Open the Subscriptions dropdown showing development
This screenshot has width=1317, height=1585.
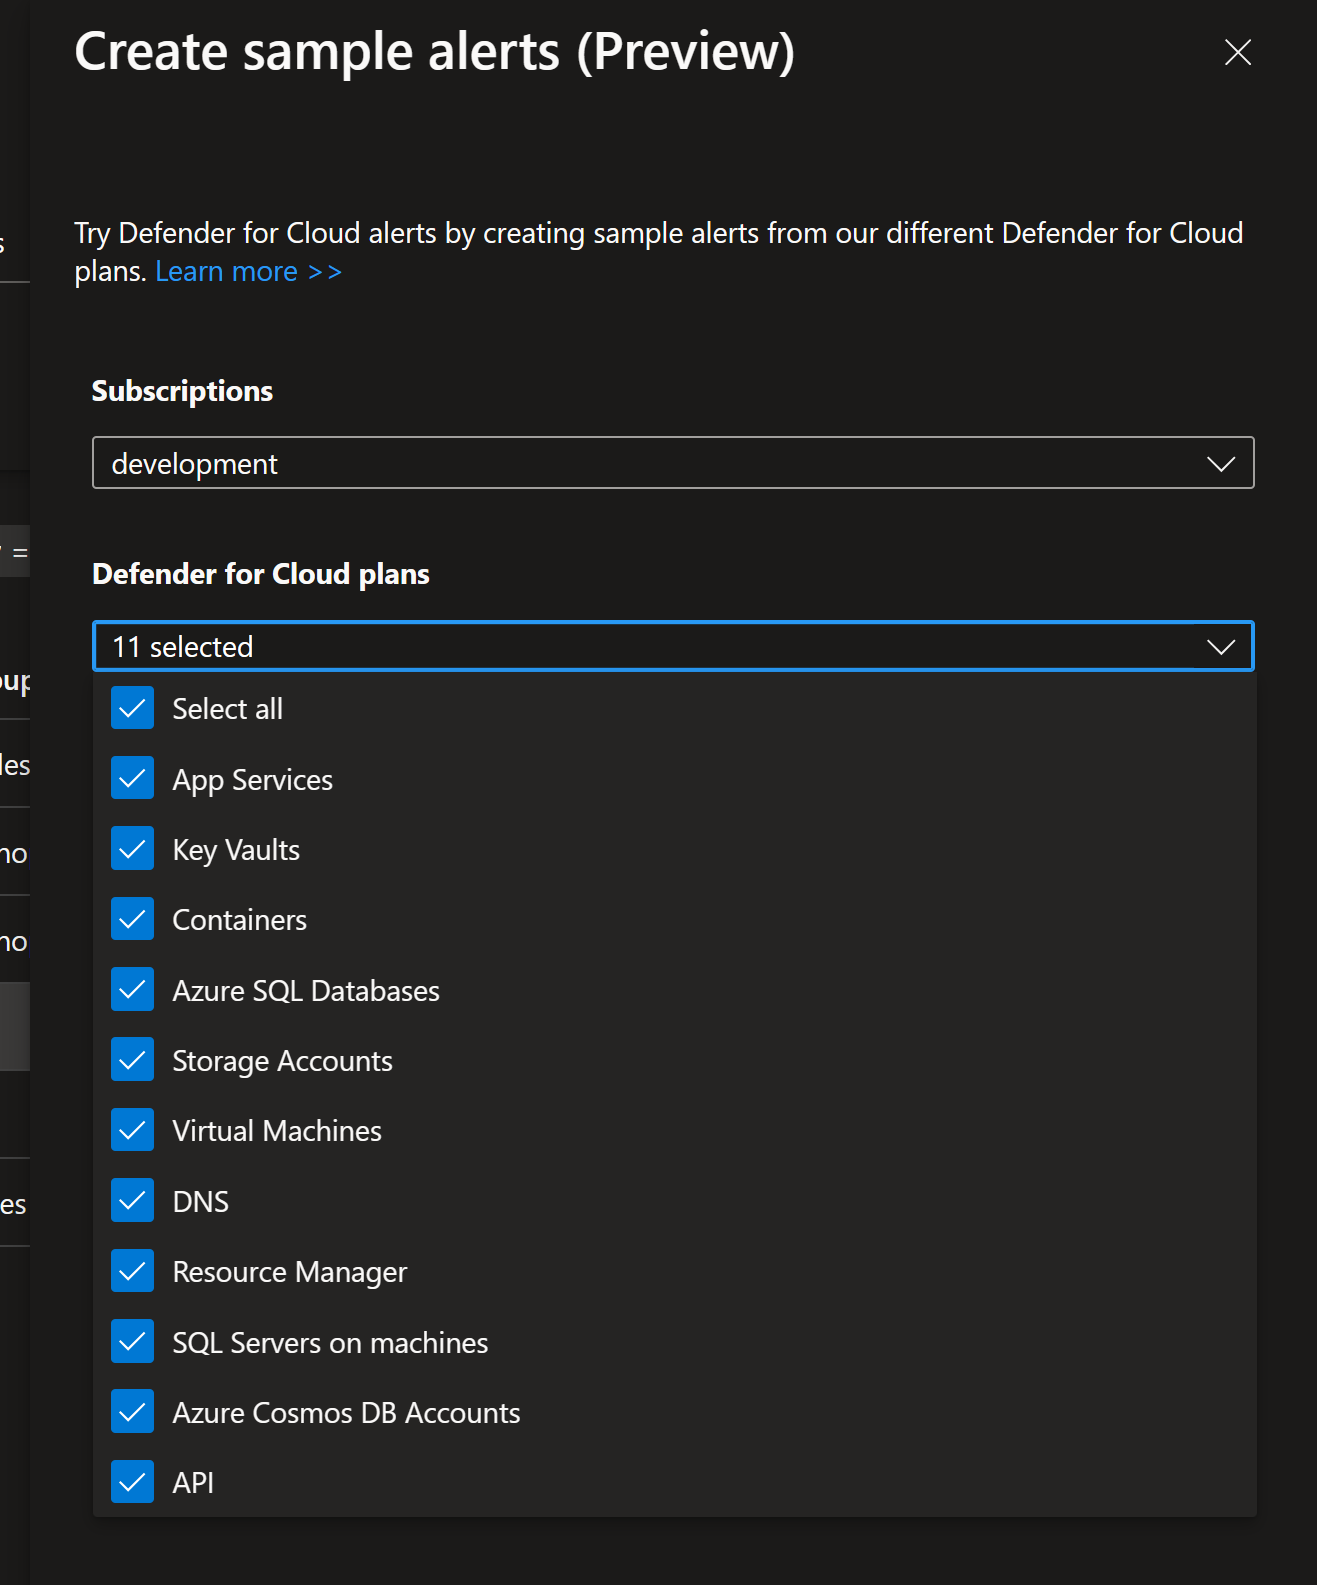pos(673,463)
